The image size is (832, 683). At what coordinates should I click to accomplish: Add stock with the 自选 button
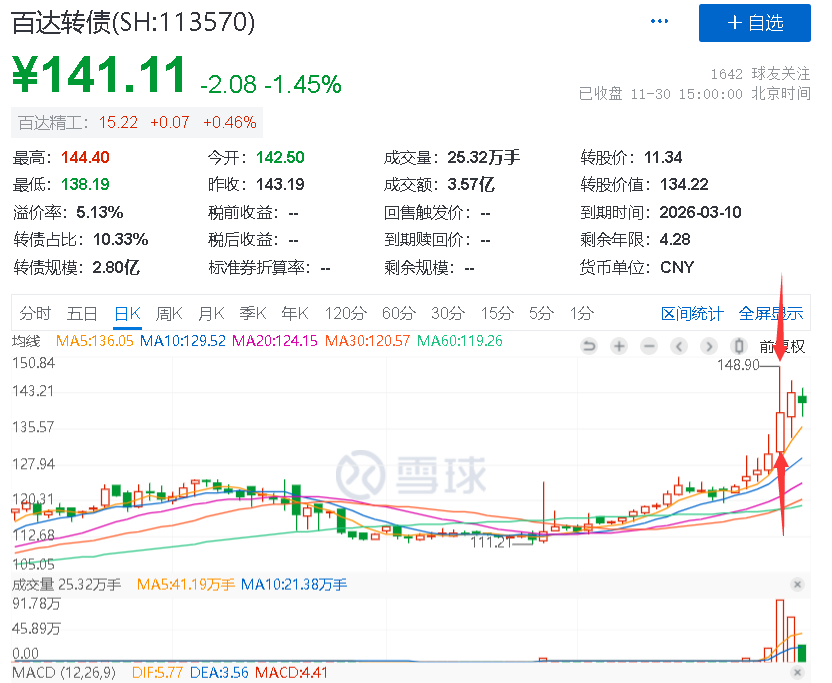[755, 23]
